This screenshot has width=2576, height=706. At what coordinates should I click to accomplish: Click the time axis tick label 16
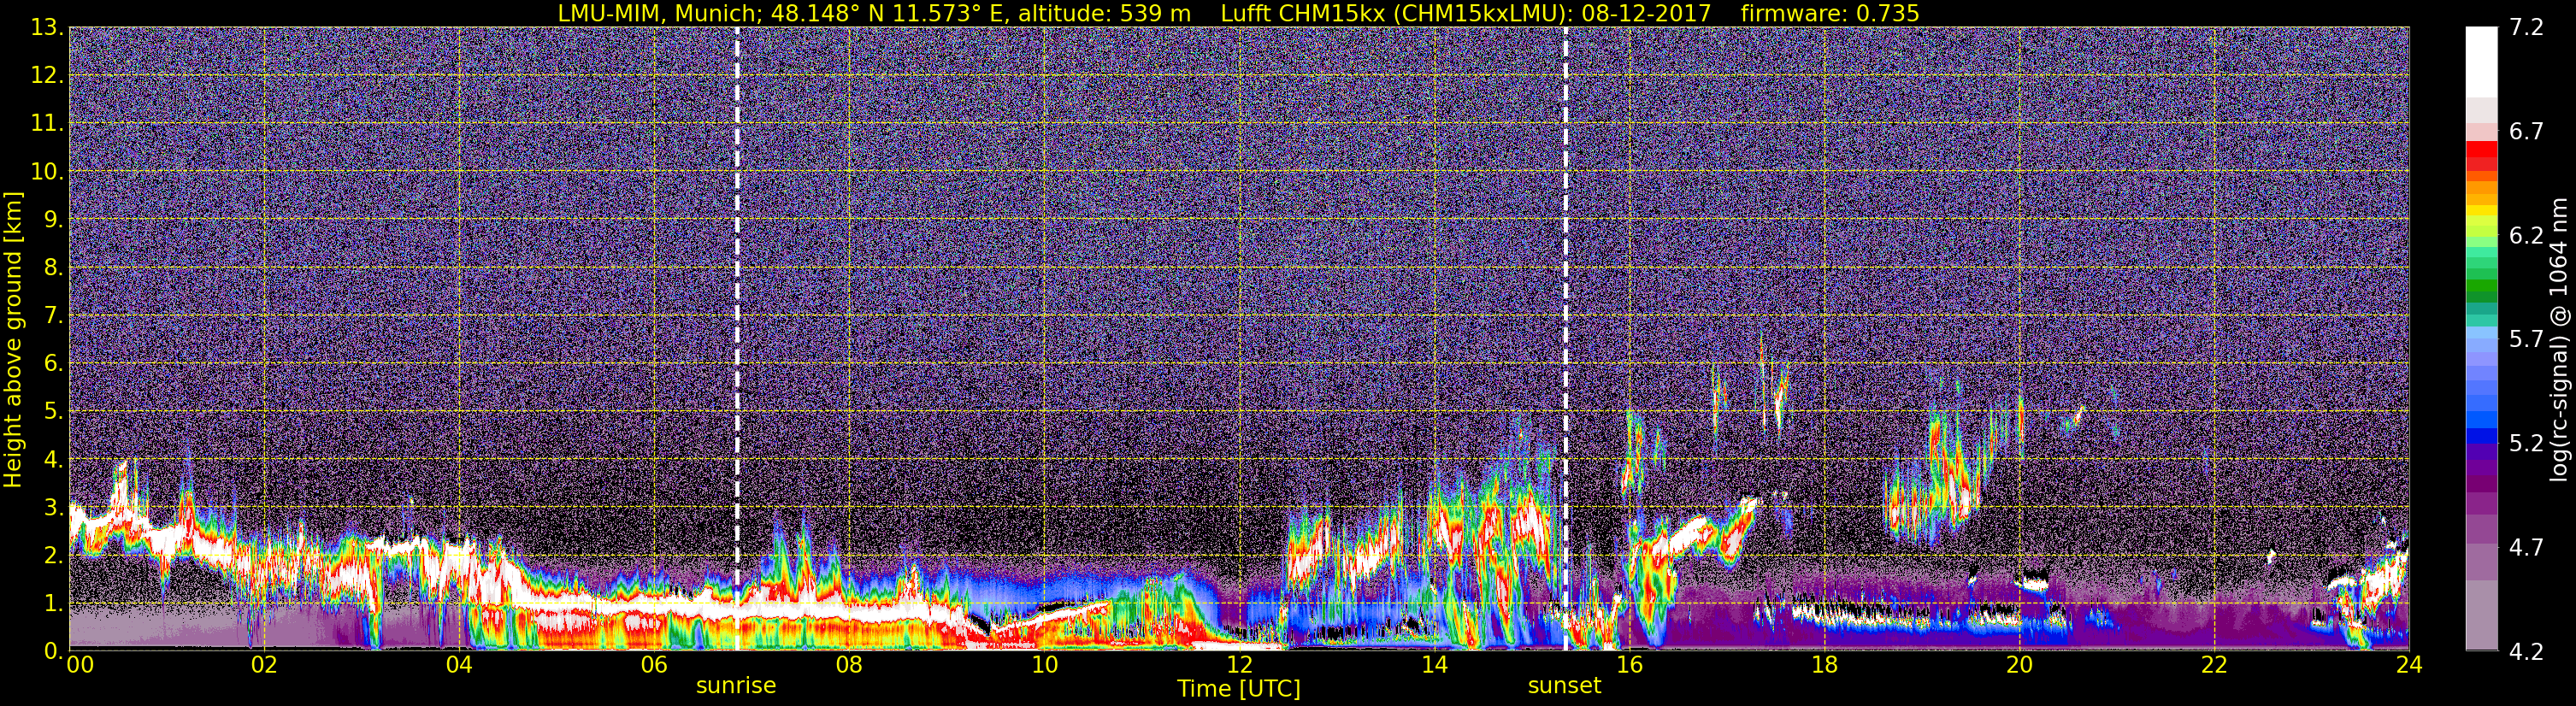(x=1629, y=666)
